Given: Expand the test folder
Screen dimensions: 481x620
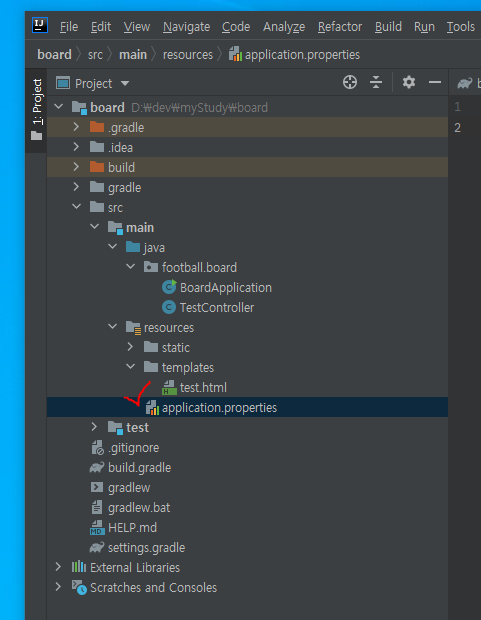Looking at the screenshot, I should 94,427.
